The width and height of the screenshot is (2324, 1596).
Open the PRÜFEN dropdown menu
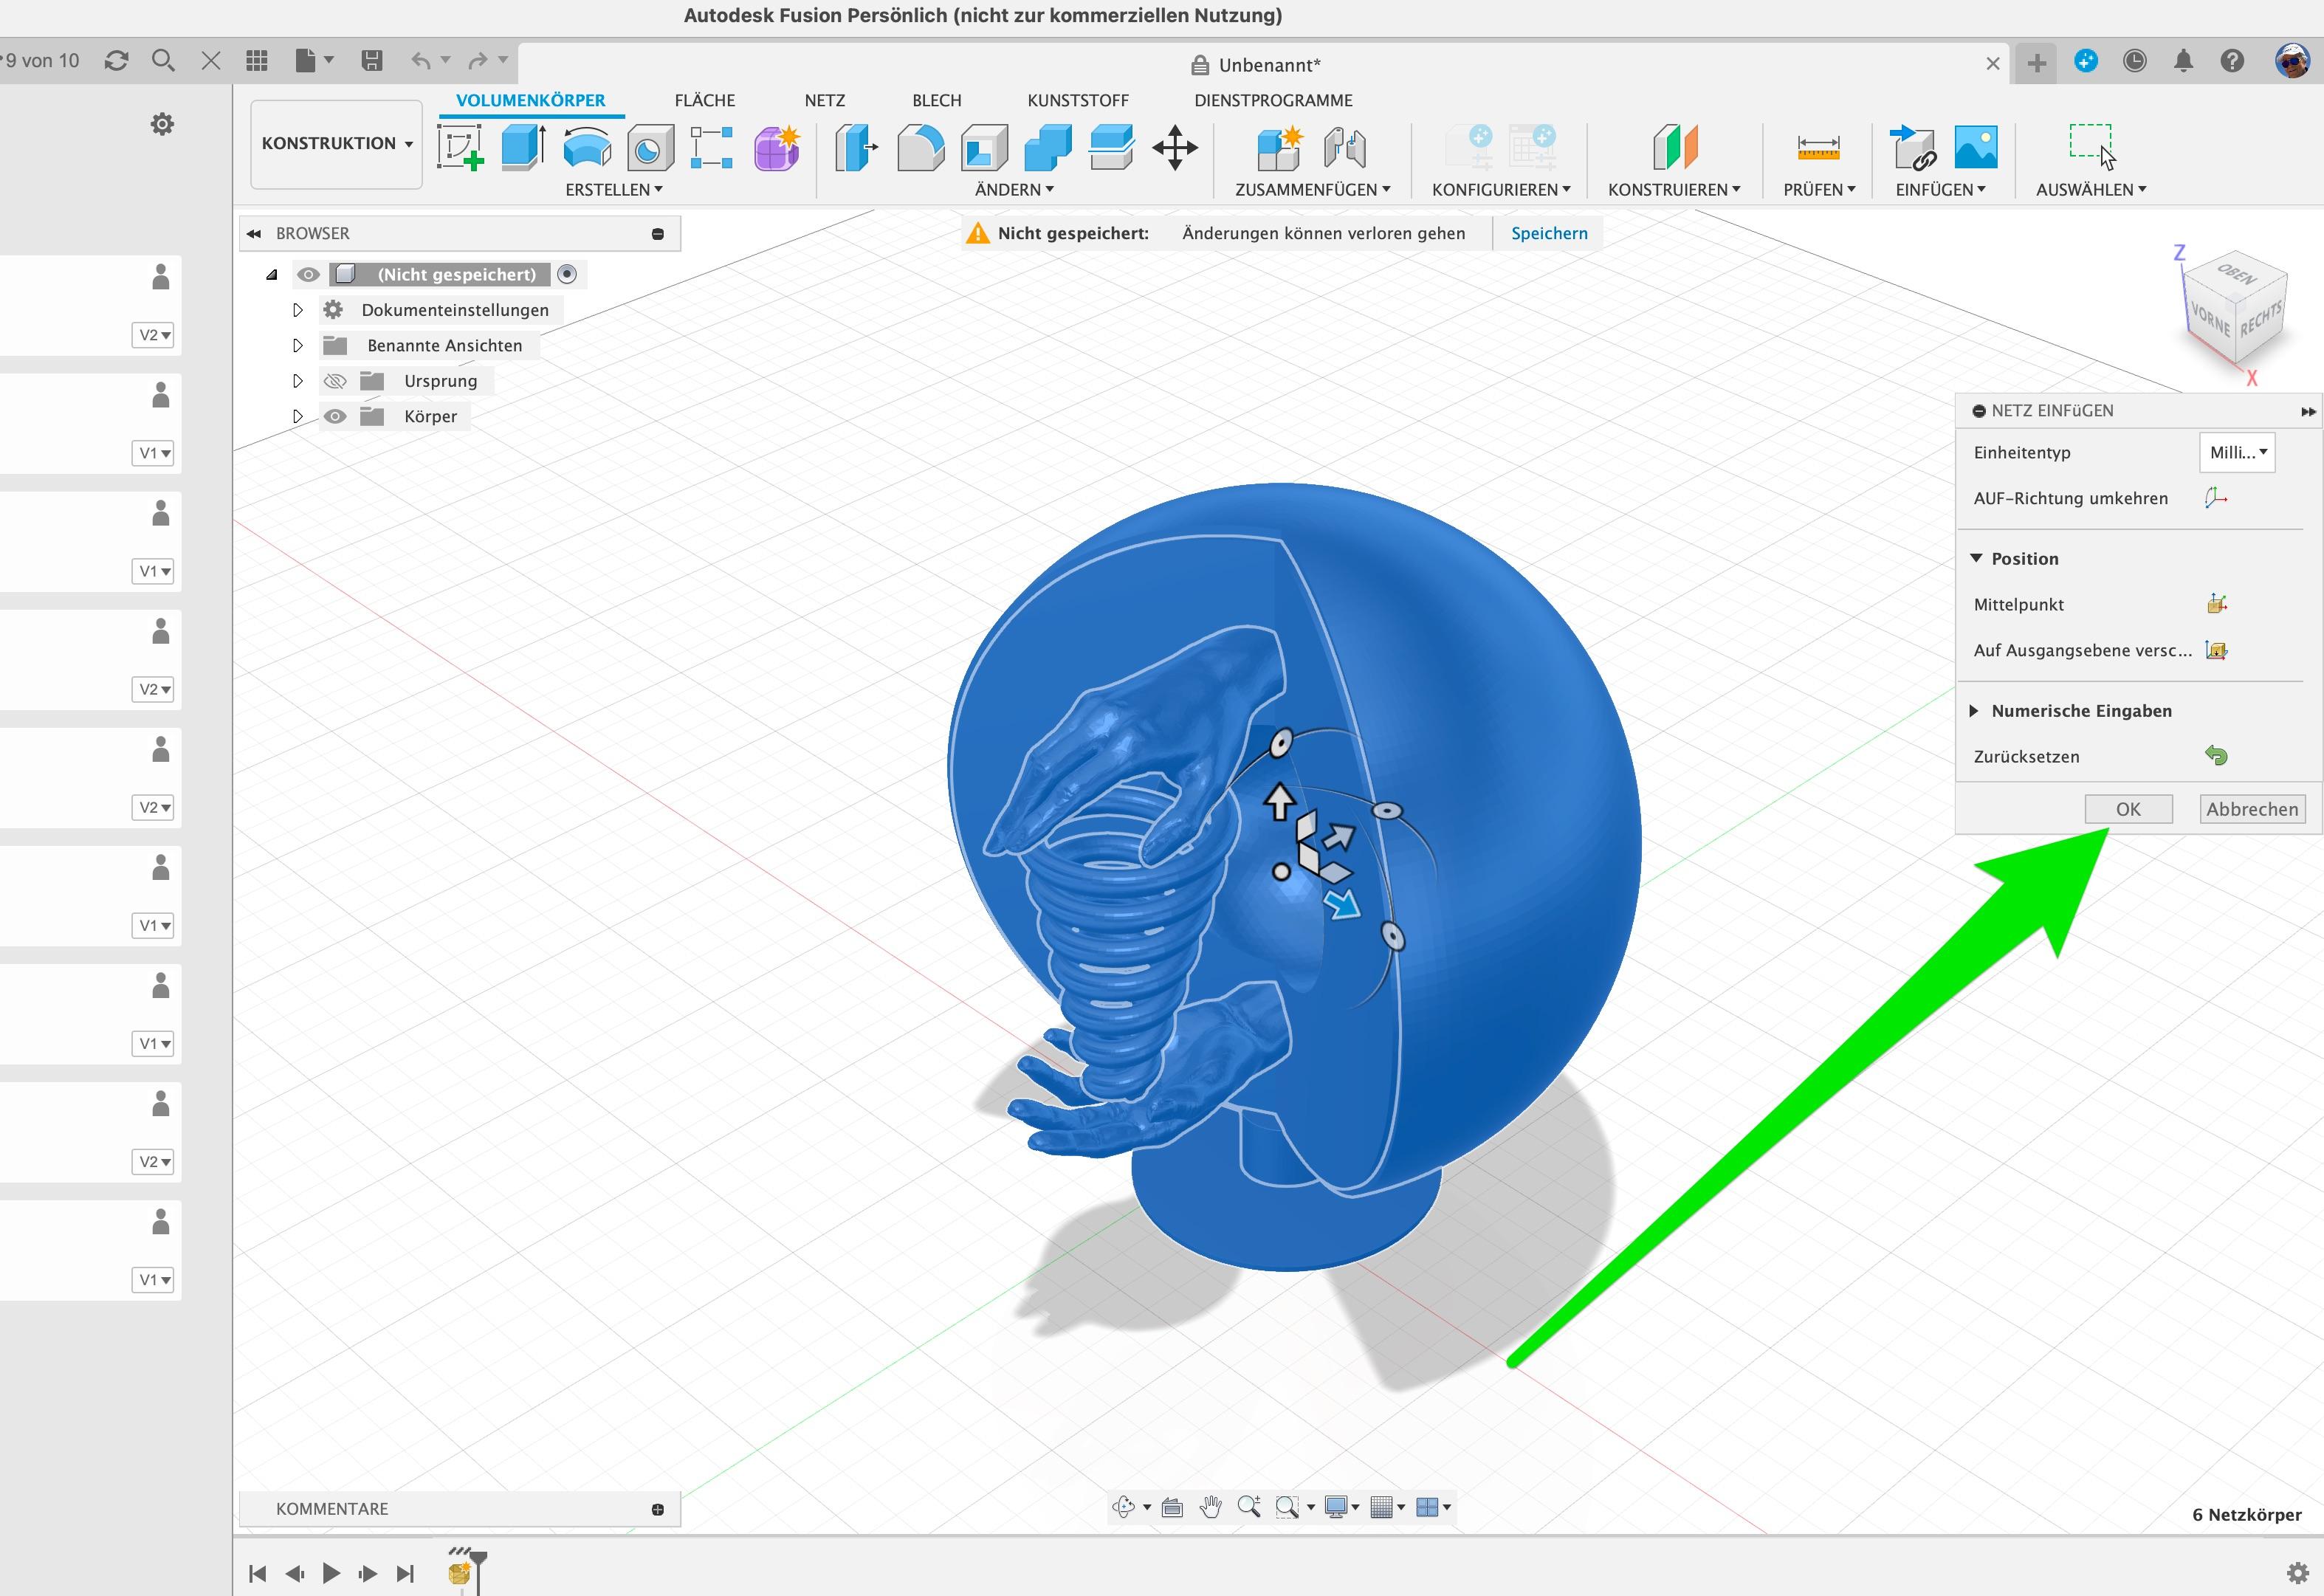click(1819, 189)
